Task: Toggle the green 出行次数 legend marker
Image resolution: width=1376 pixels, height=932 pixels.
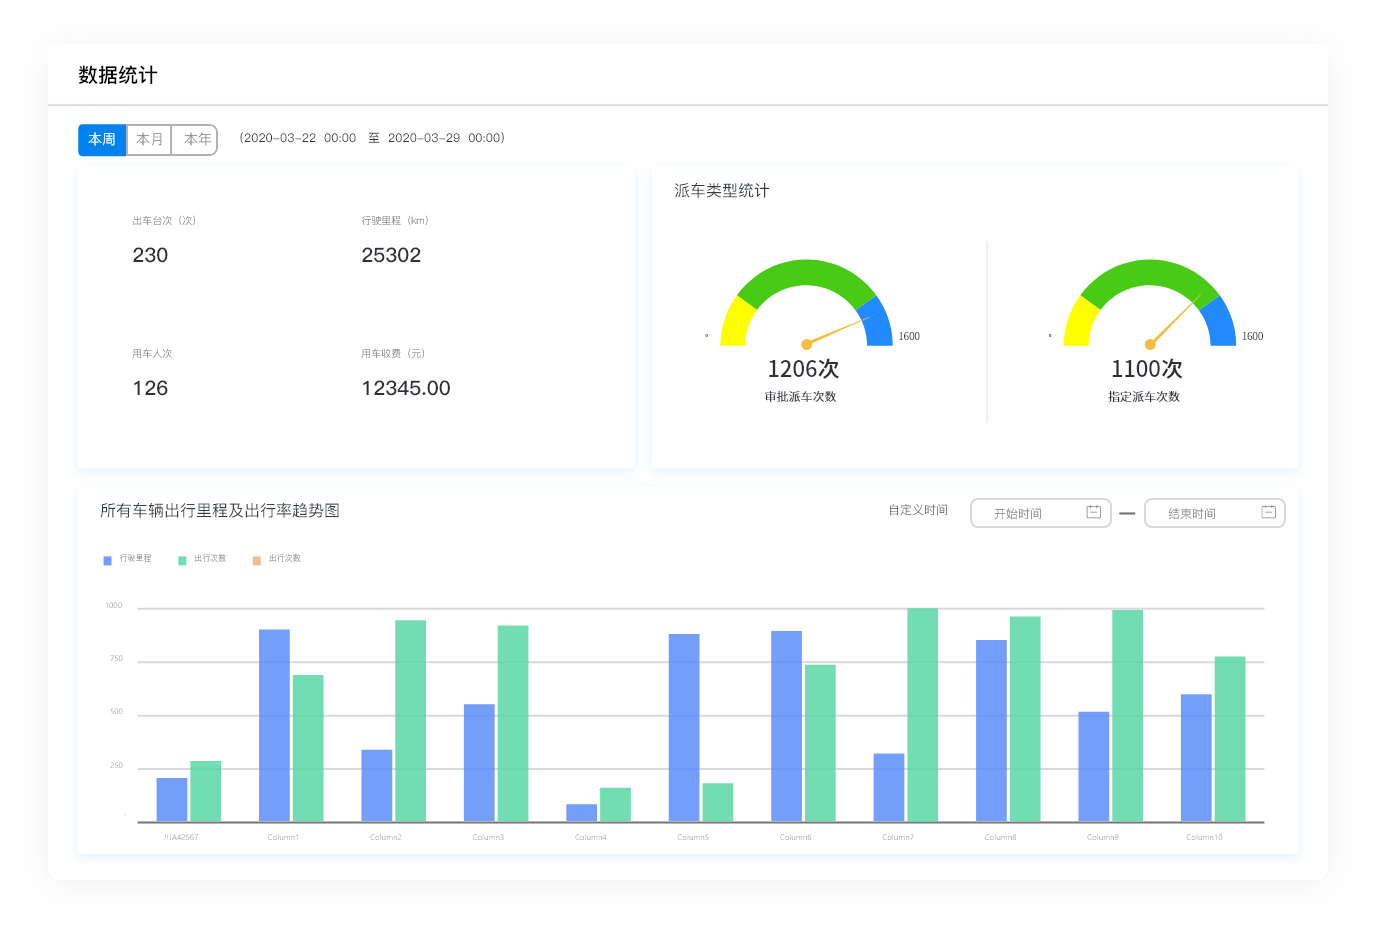Action: (x=182, y=560)
